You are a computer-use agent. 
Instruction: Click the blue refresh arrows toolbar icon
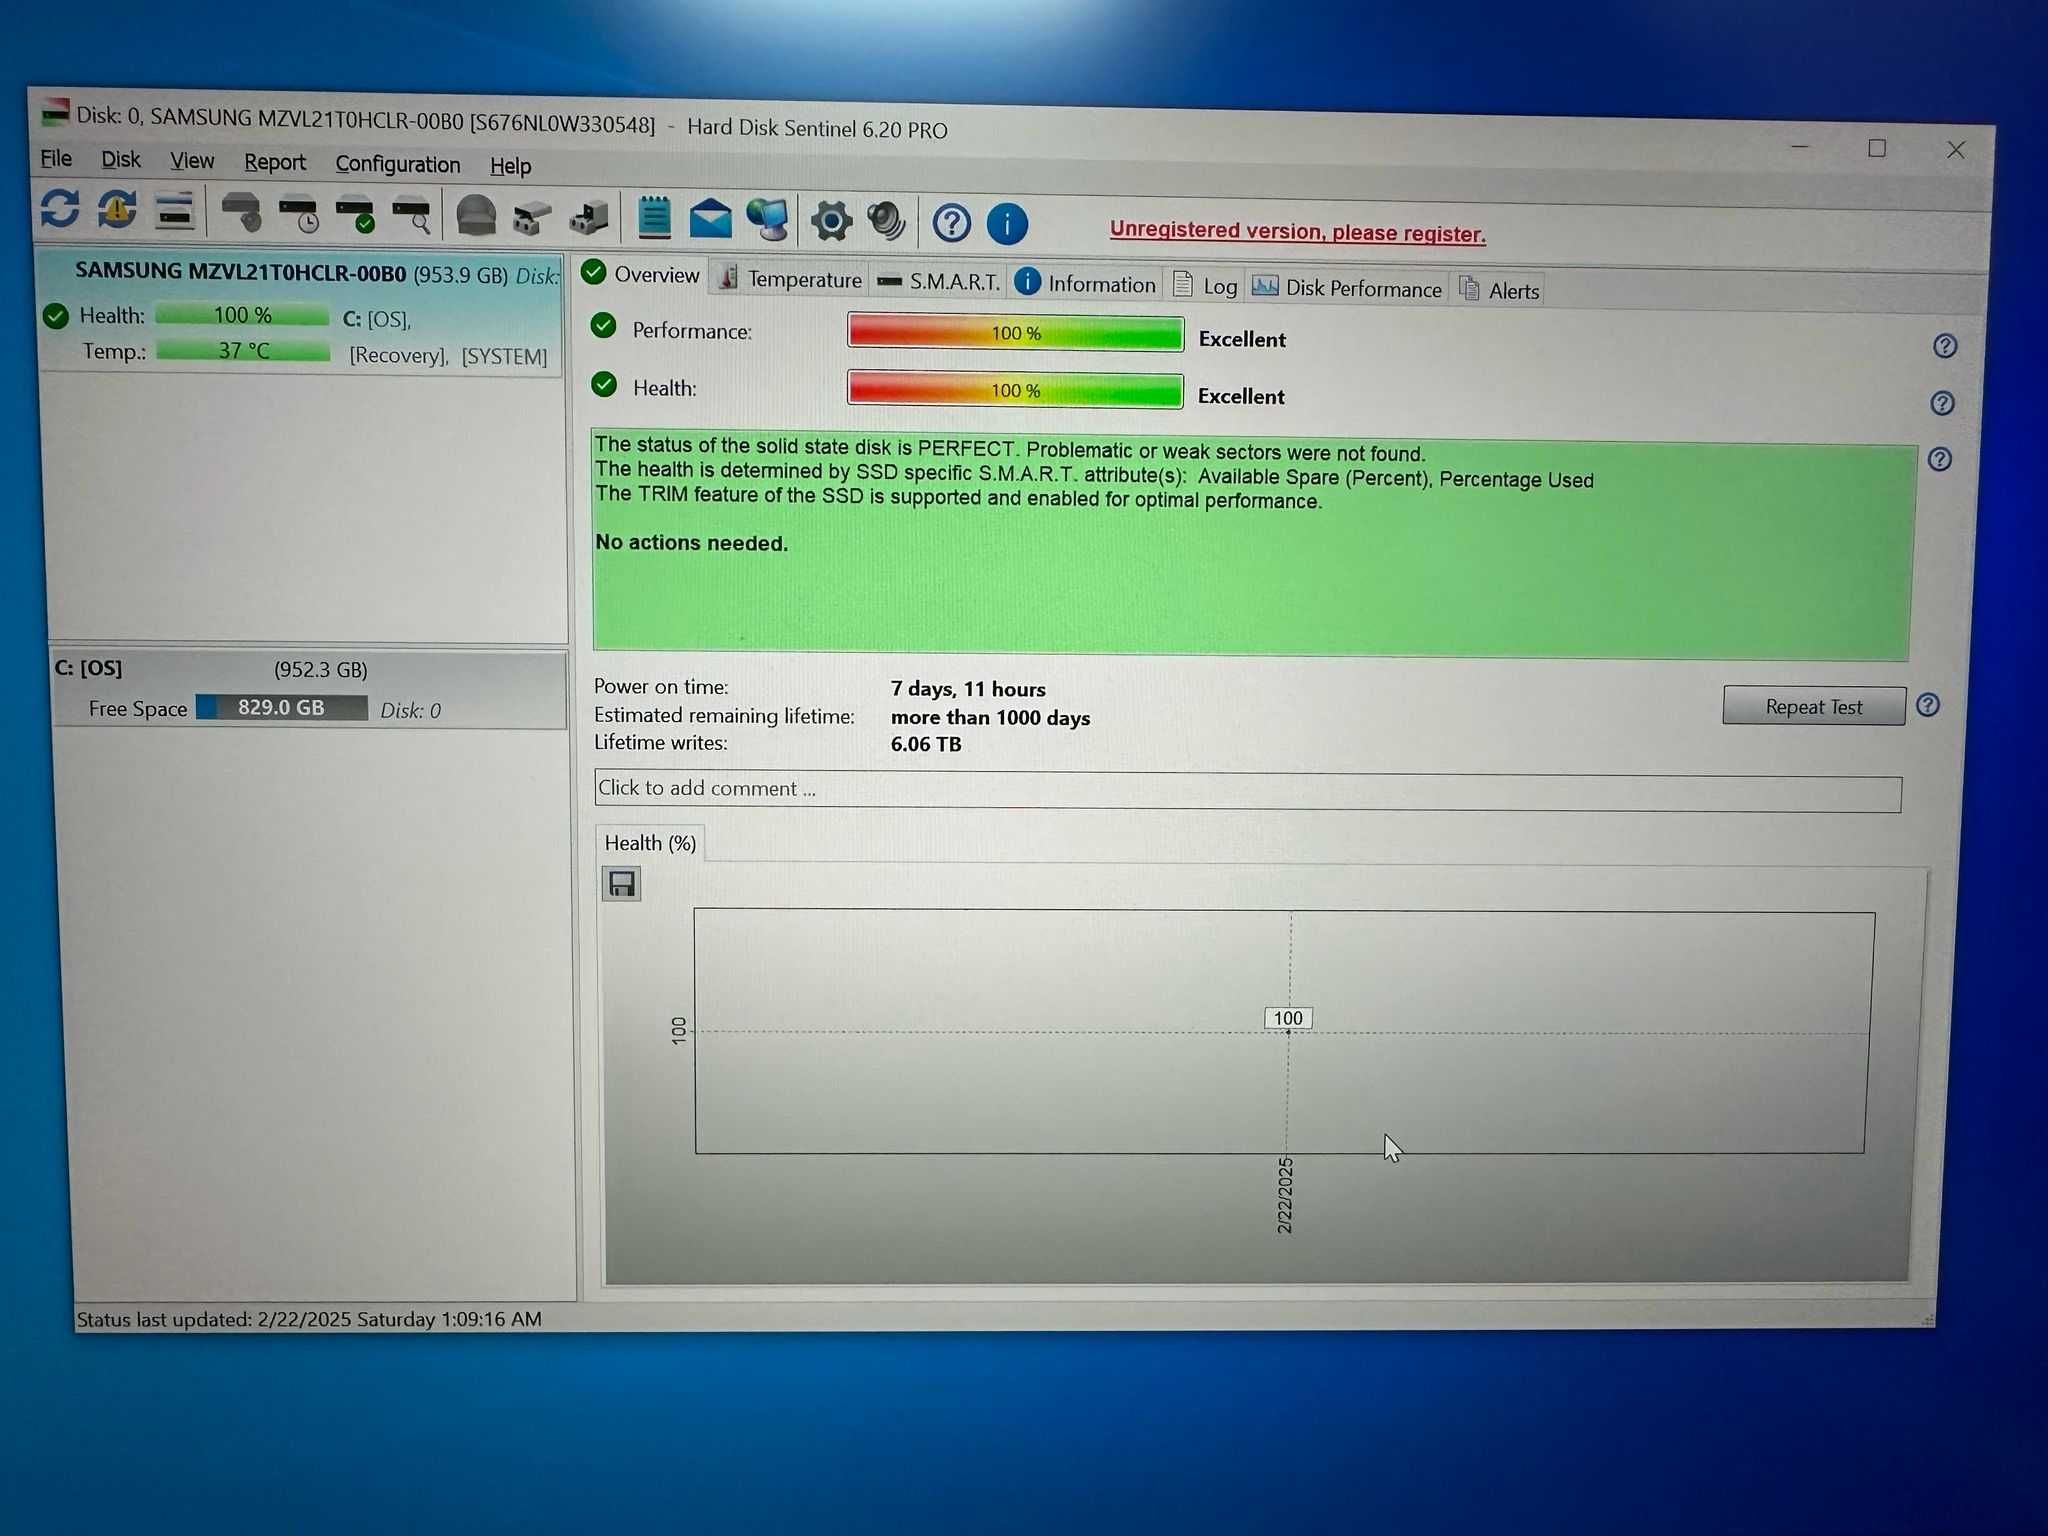[x=60, y=209]
